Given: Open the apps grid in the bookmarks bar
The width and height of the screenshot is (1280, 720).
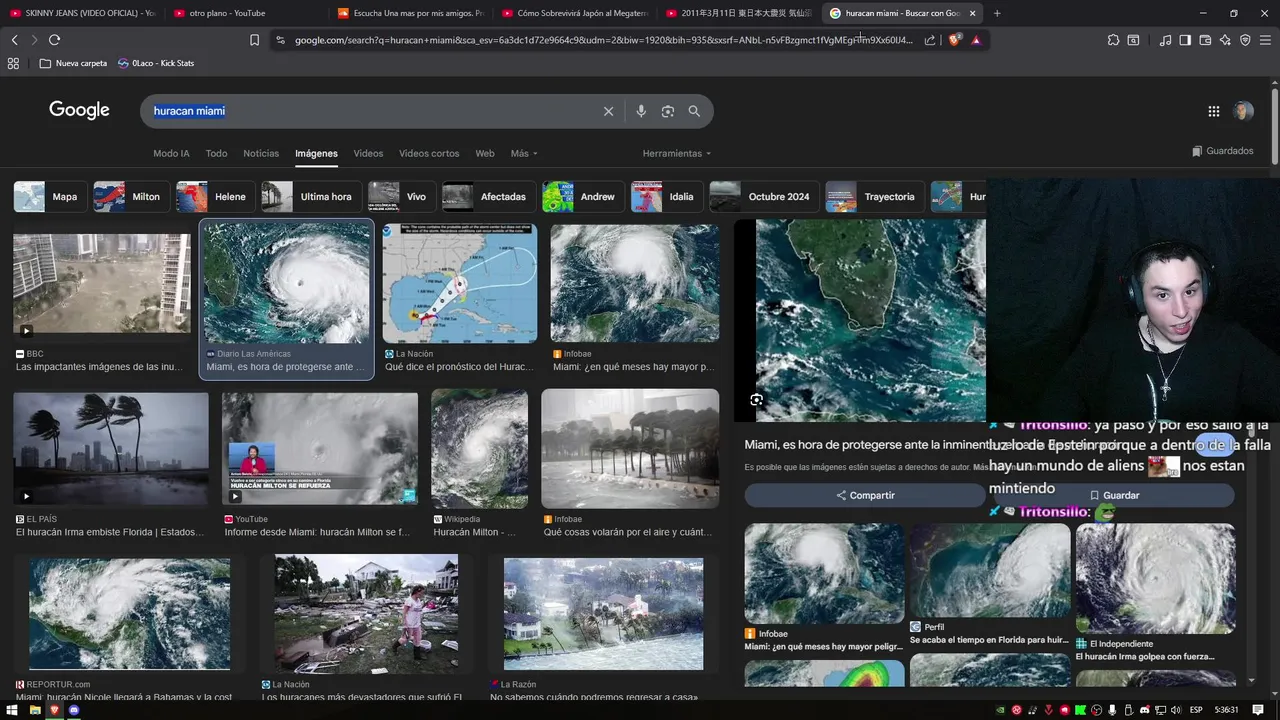Looking at the screenshot, I should click(13, 63).
